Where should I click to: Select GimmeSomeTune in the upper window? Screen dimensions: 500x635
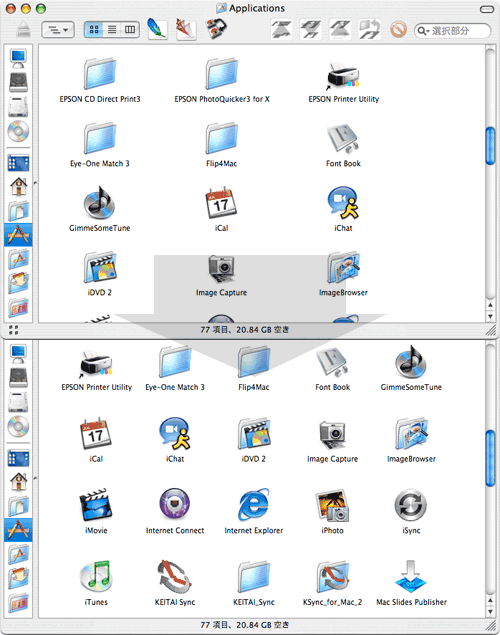point(100,203)
